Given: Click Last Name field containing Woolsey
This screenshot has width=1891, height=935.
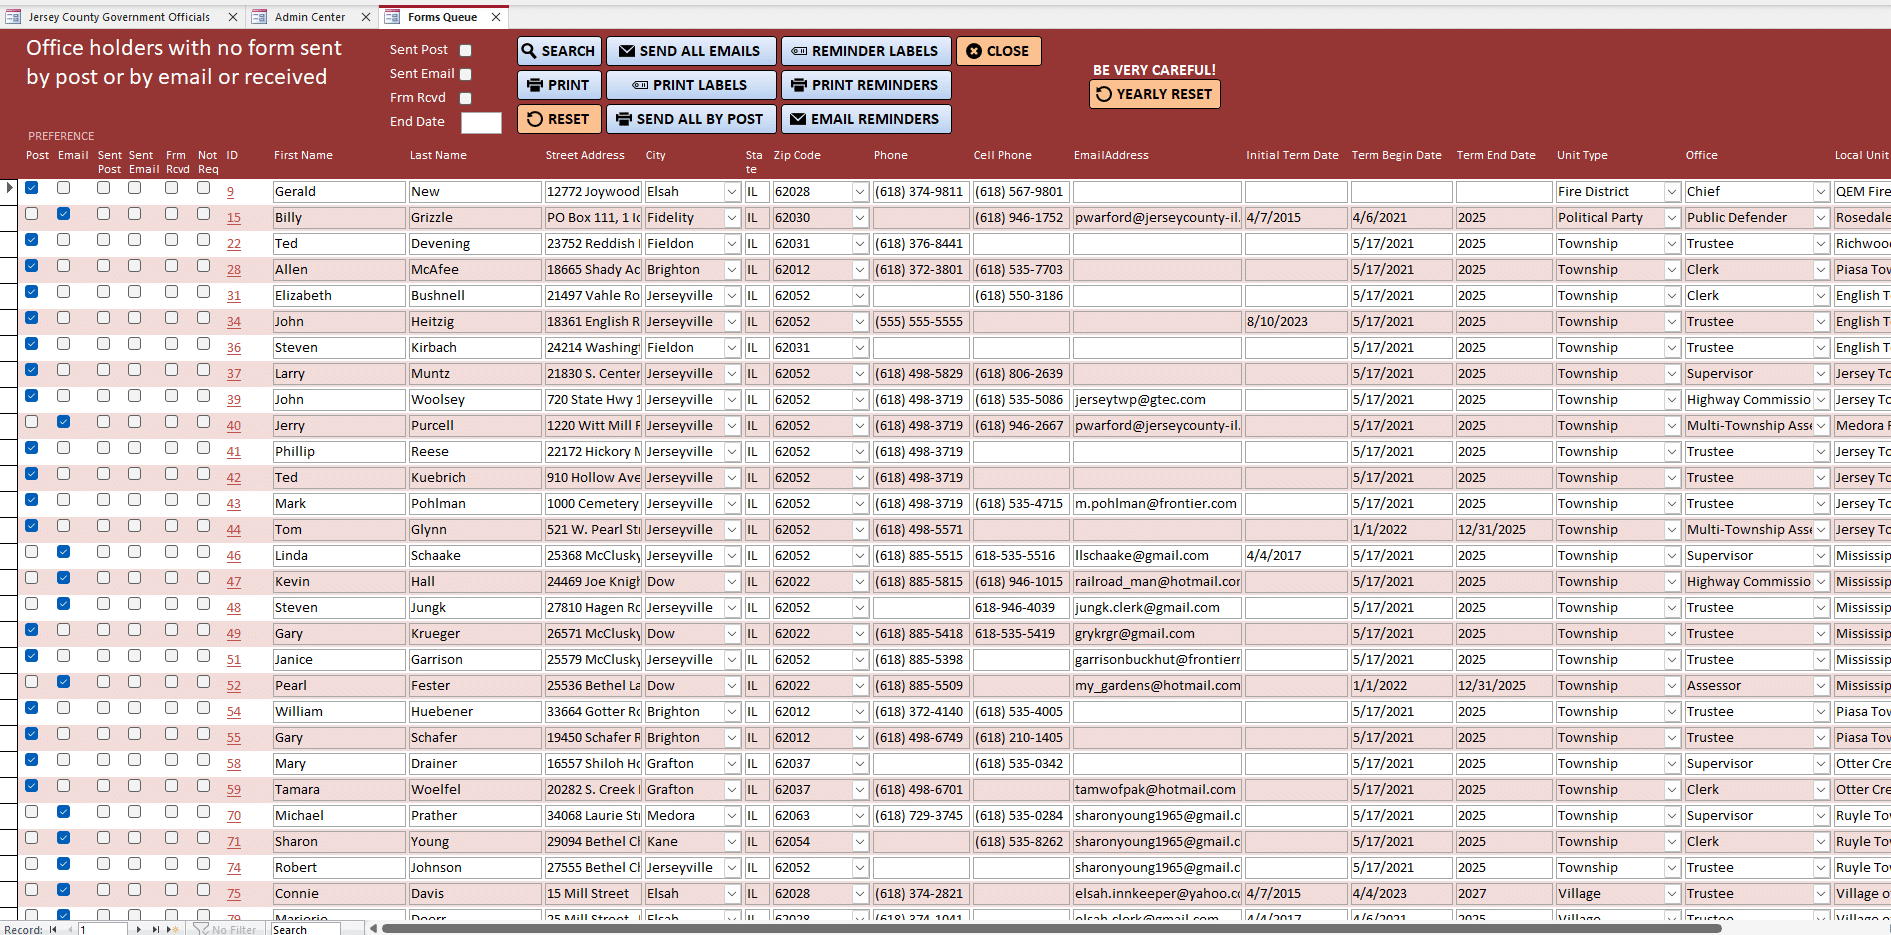Looking at the screenshot, I should [x=474, y=400].
